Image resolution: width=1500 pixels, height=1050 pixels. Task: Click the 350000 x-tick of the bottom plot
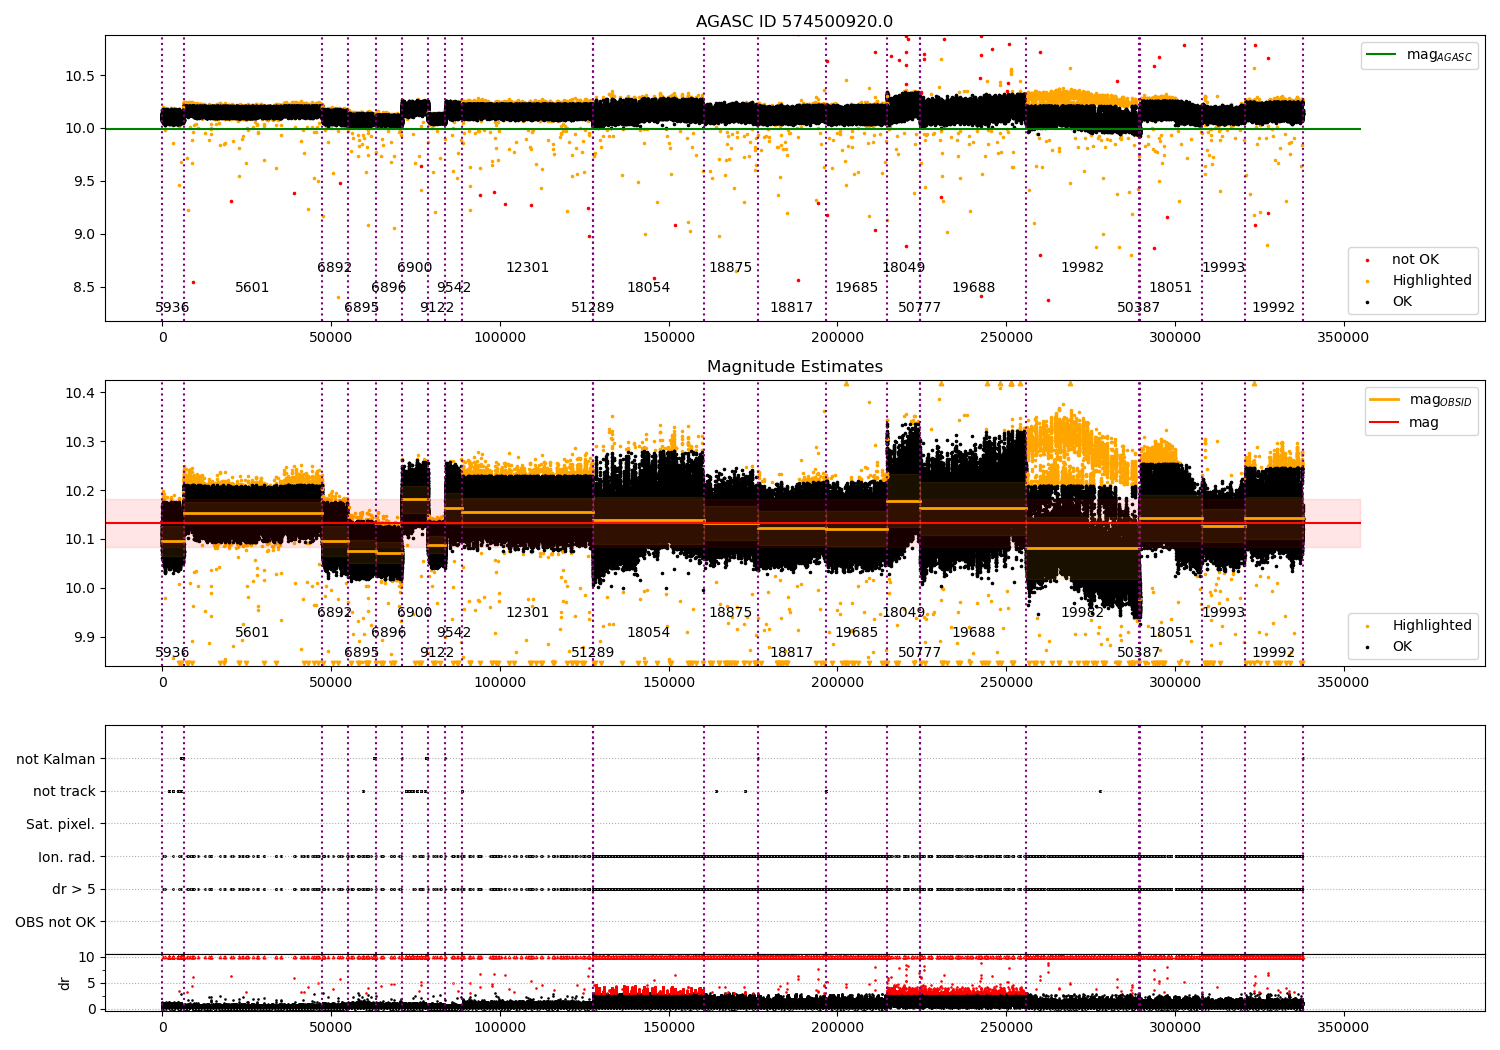point(1343,1028)
